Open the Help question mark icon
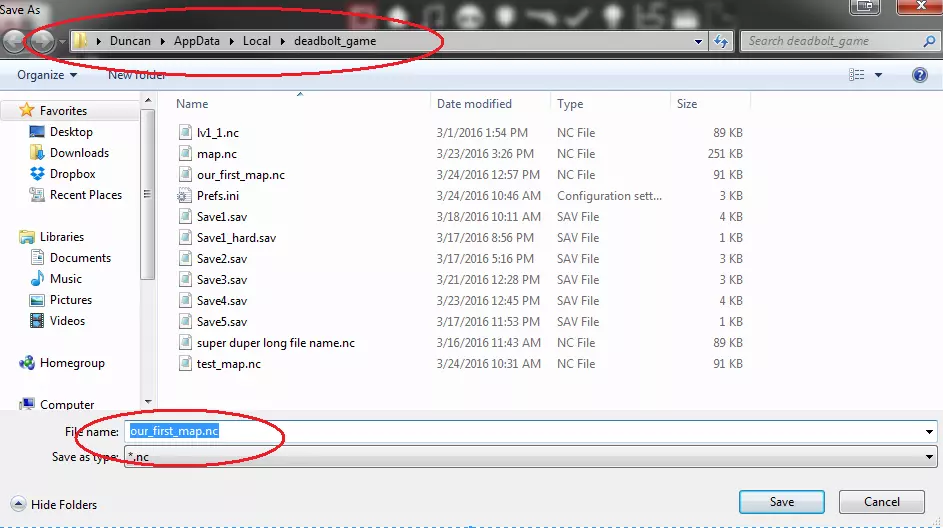Viewport: 943px width, 528px height. coord(920,75)
